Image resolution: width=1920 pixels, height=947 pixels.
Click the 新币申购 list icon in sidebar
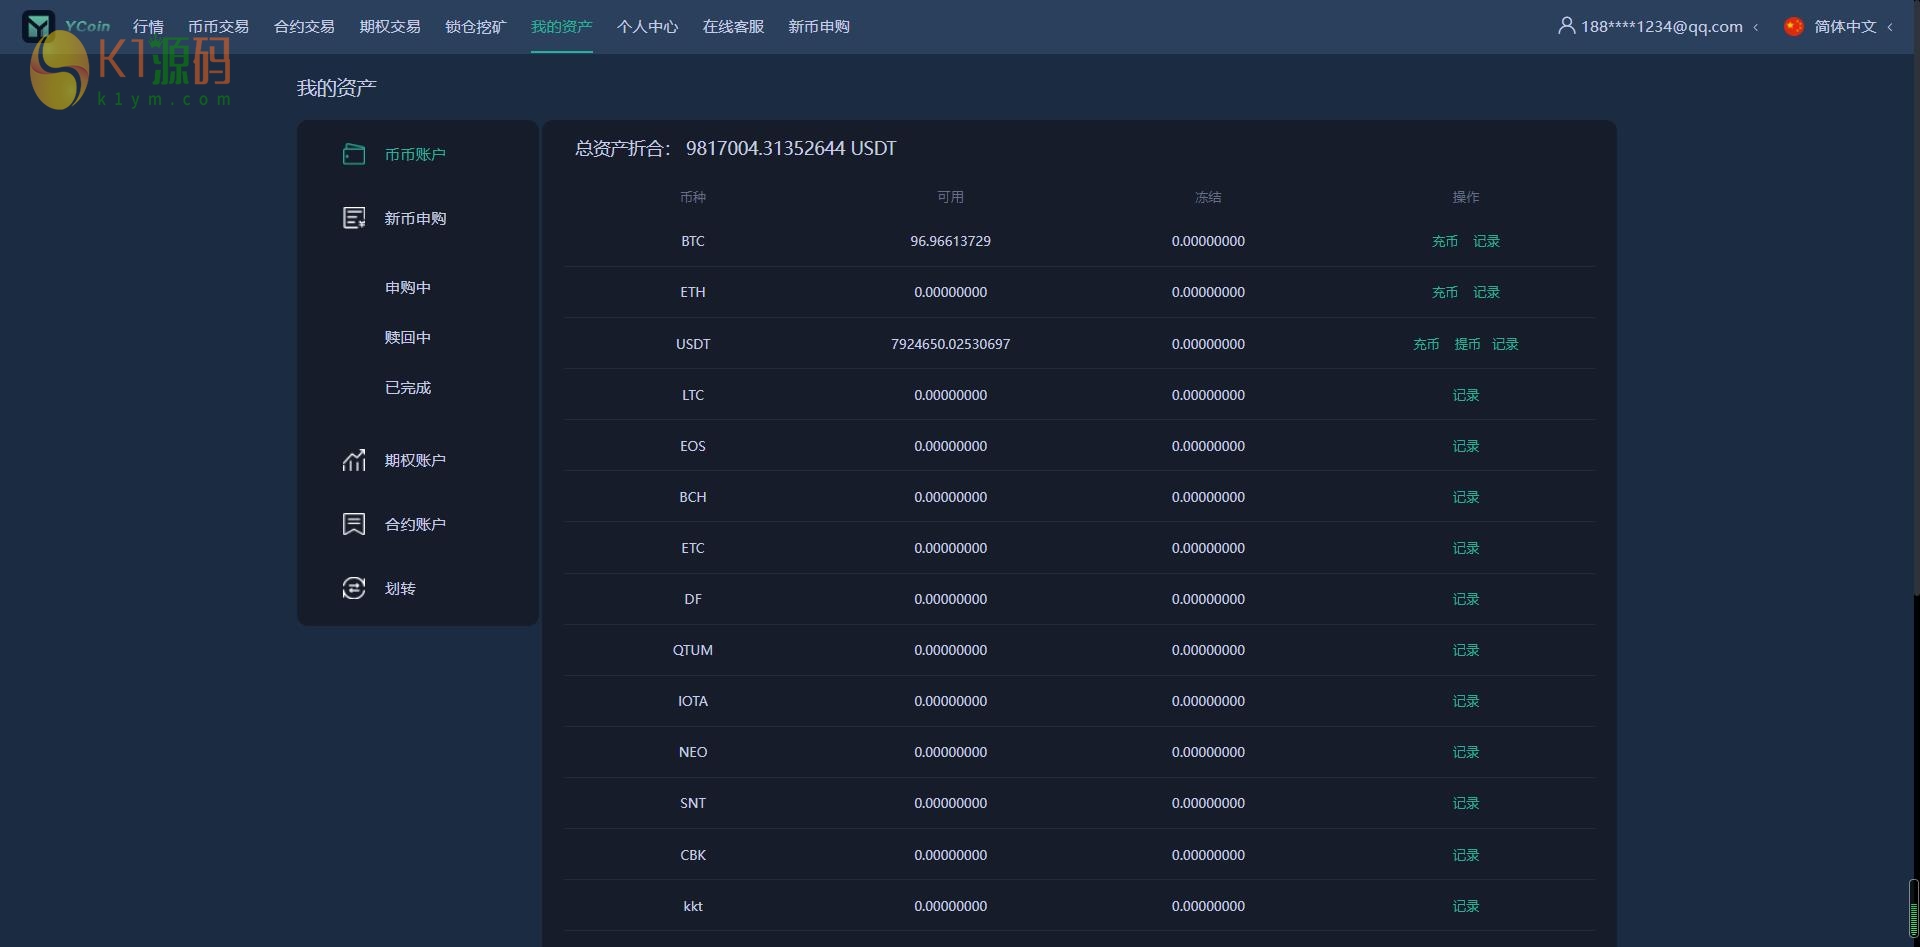pos(354,218)
